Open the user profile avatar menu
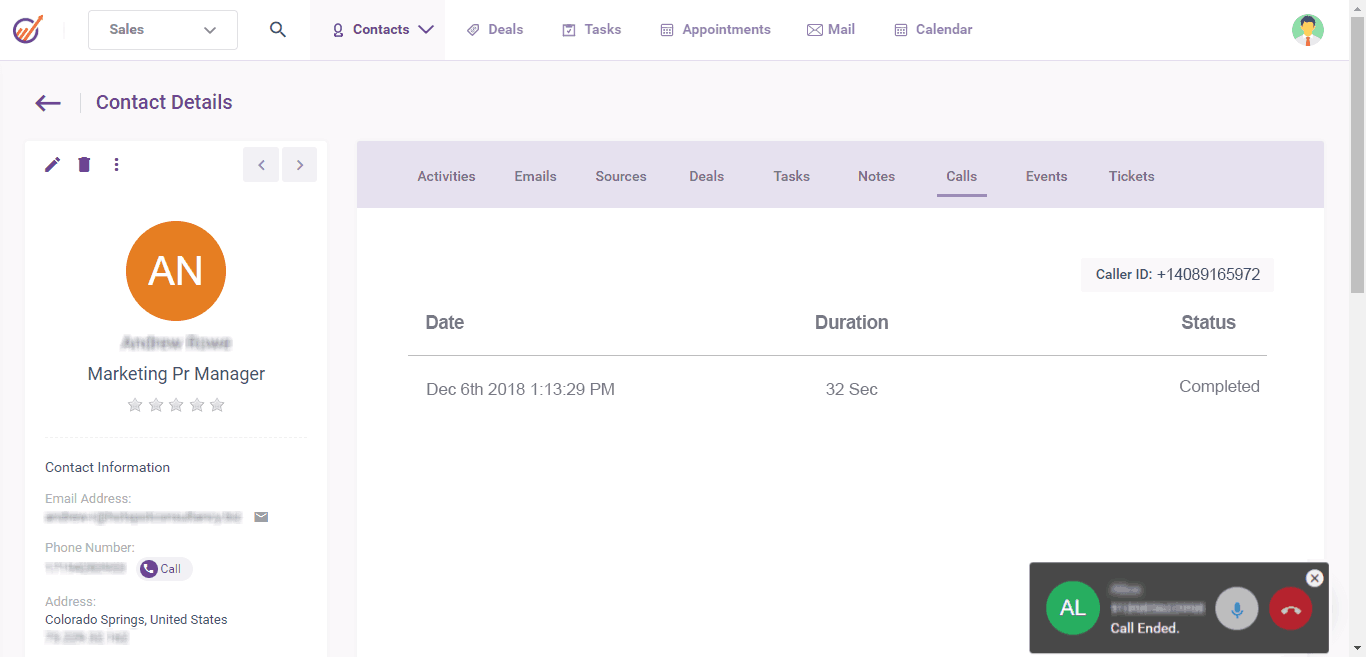 click(x=1307, y=30)
